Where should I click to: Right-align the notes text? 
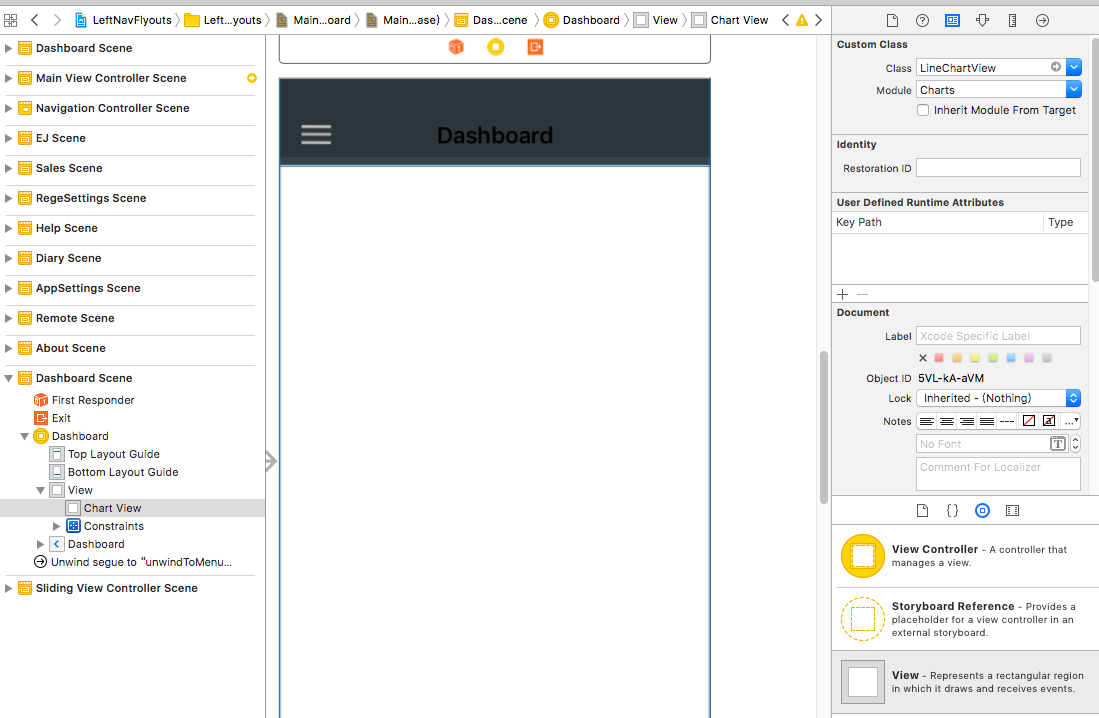(967, 421)
